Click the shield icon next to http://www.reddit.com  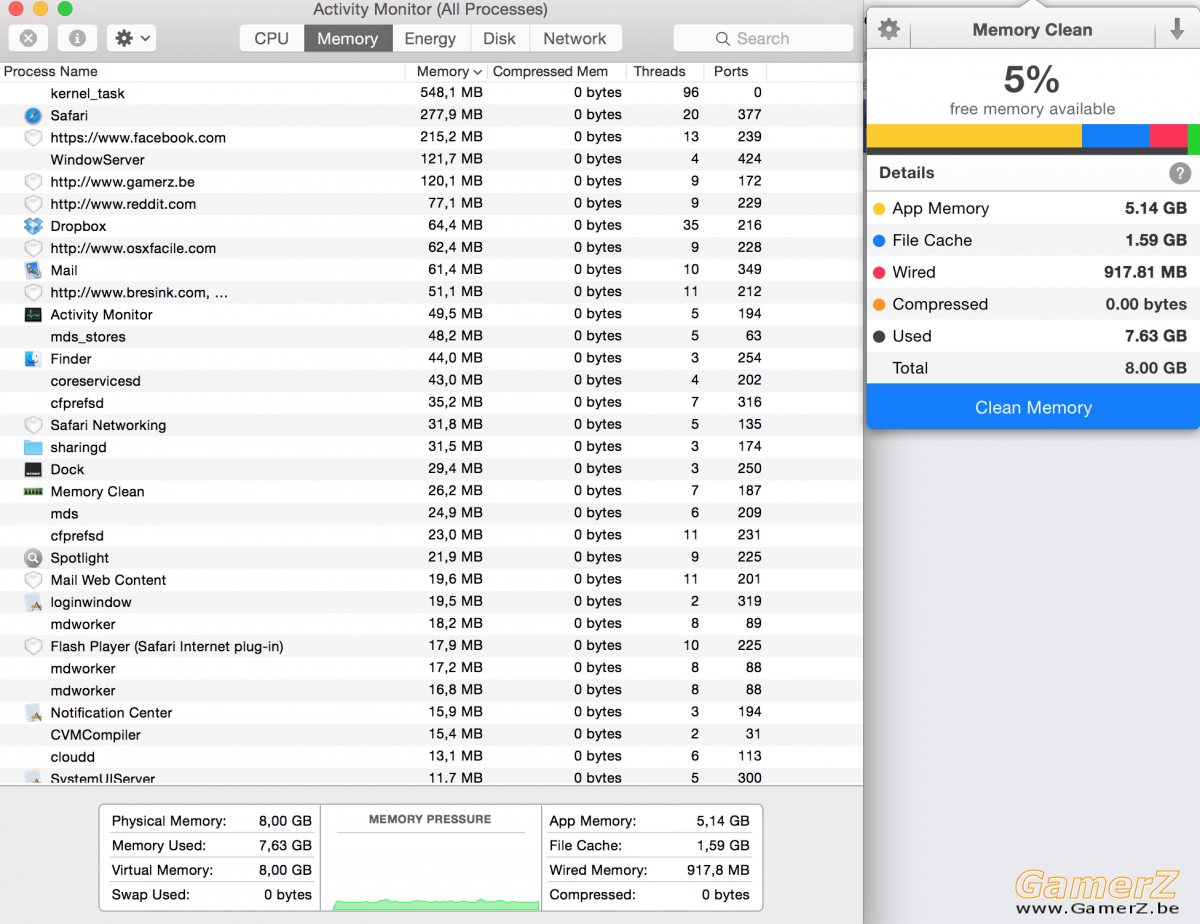33,204
